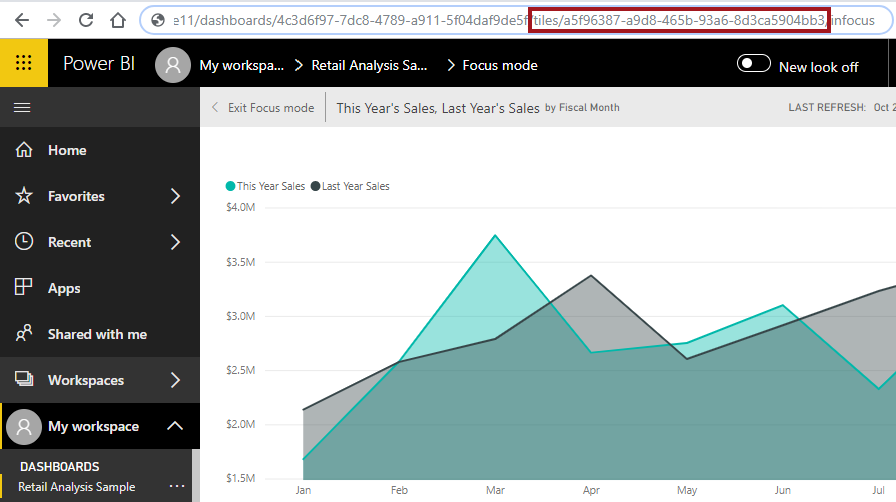896x502 pixels.
Task: Collapse My workspace section chevron
Action: coord(175,426)
